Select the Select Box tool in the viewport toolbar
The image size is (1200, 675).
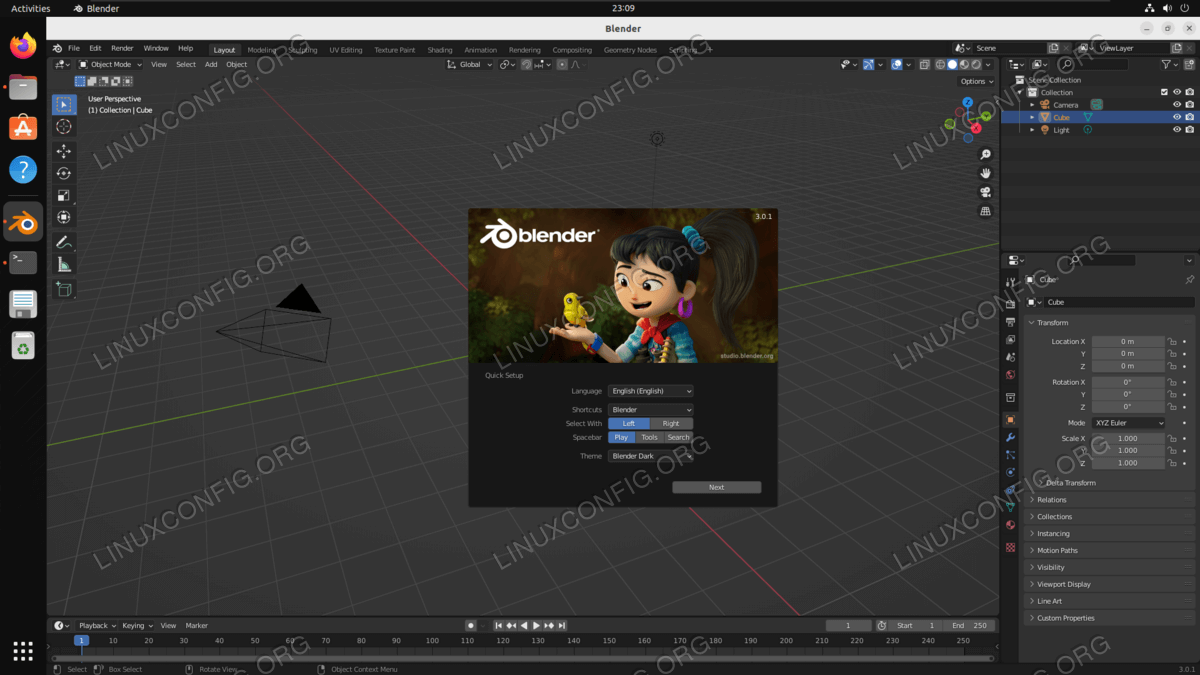pos(64,104)
